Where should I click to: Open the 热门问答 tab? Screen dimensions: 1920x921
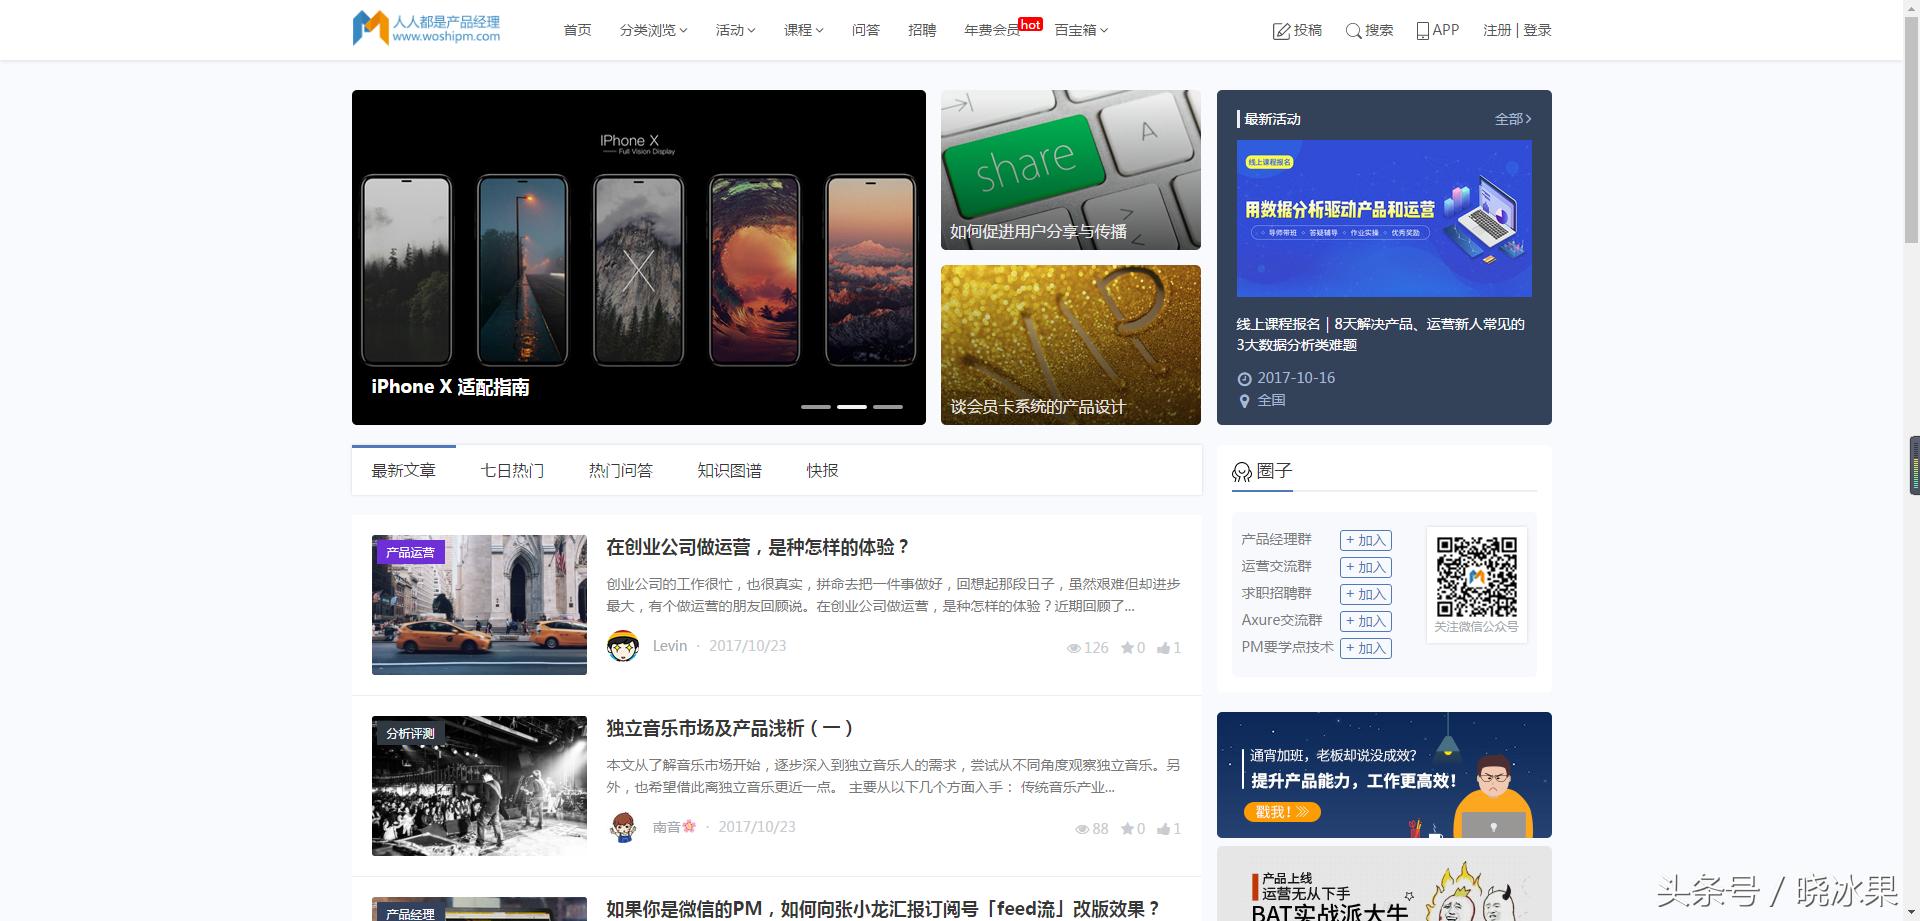[x=621, y=470]
